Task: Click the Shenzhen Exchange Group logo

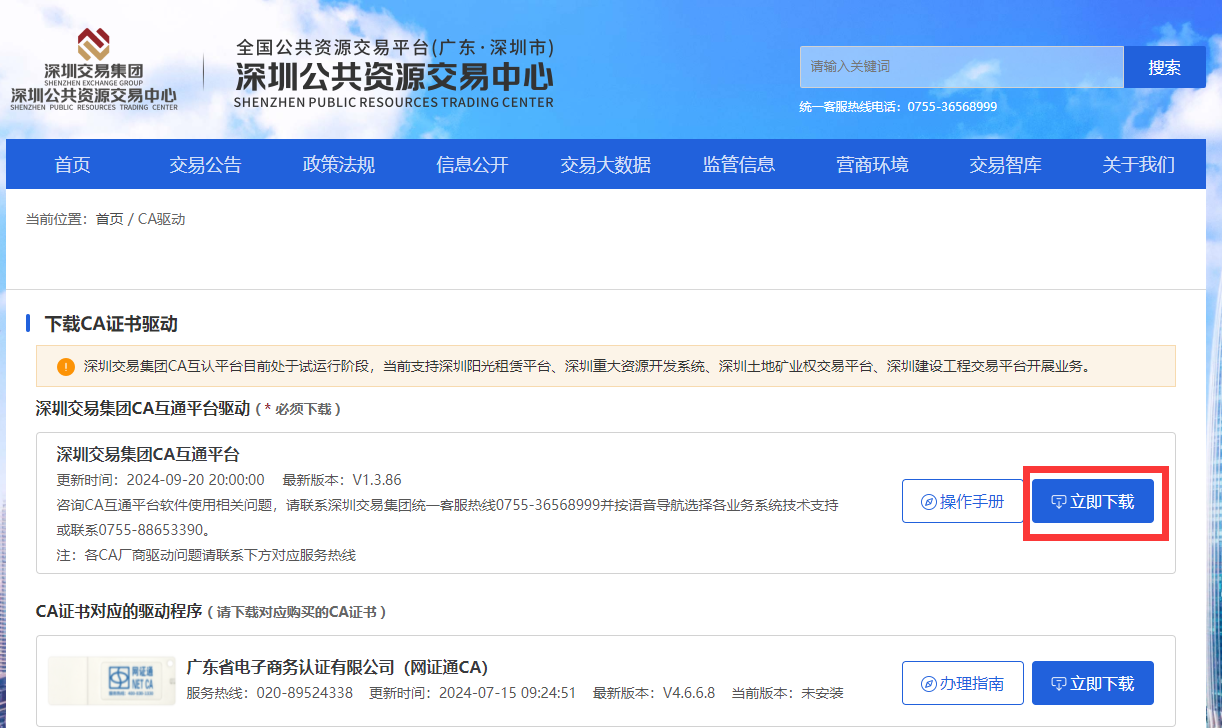Action: [x=94, y=69]
